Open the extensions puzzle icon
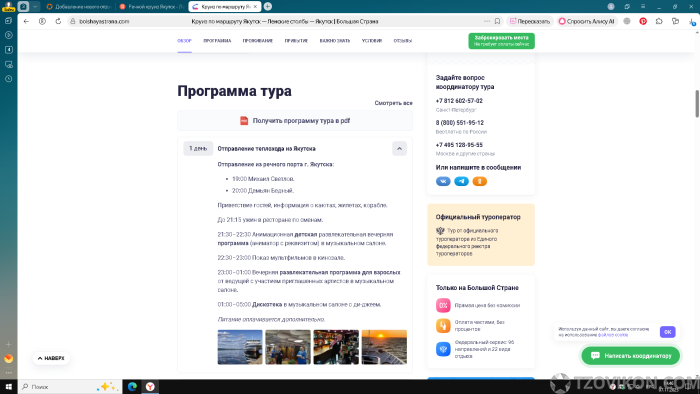700x394 pixels. pos(659,21)
